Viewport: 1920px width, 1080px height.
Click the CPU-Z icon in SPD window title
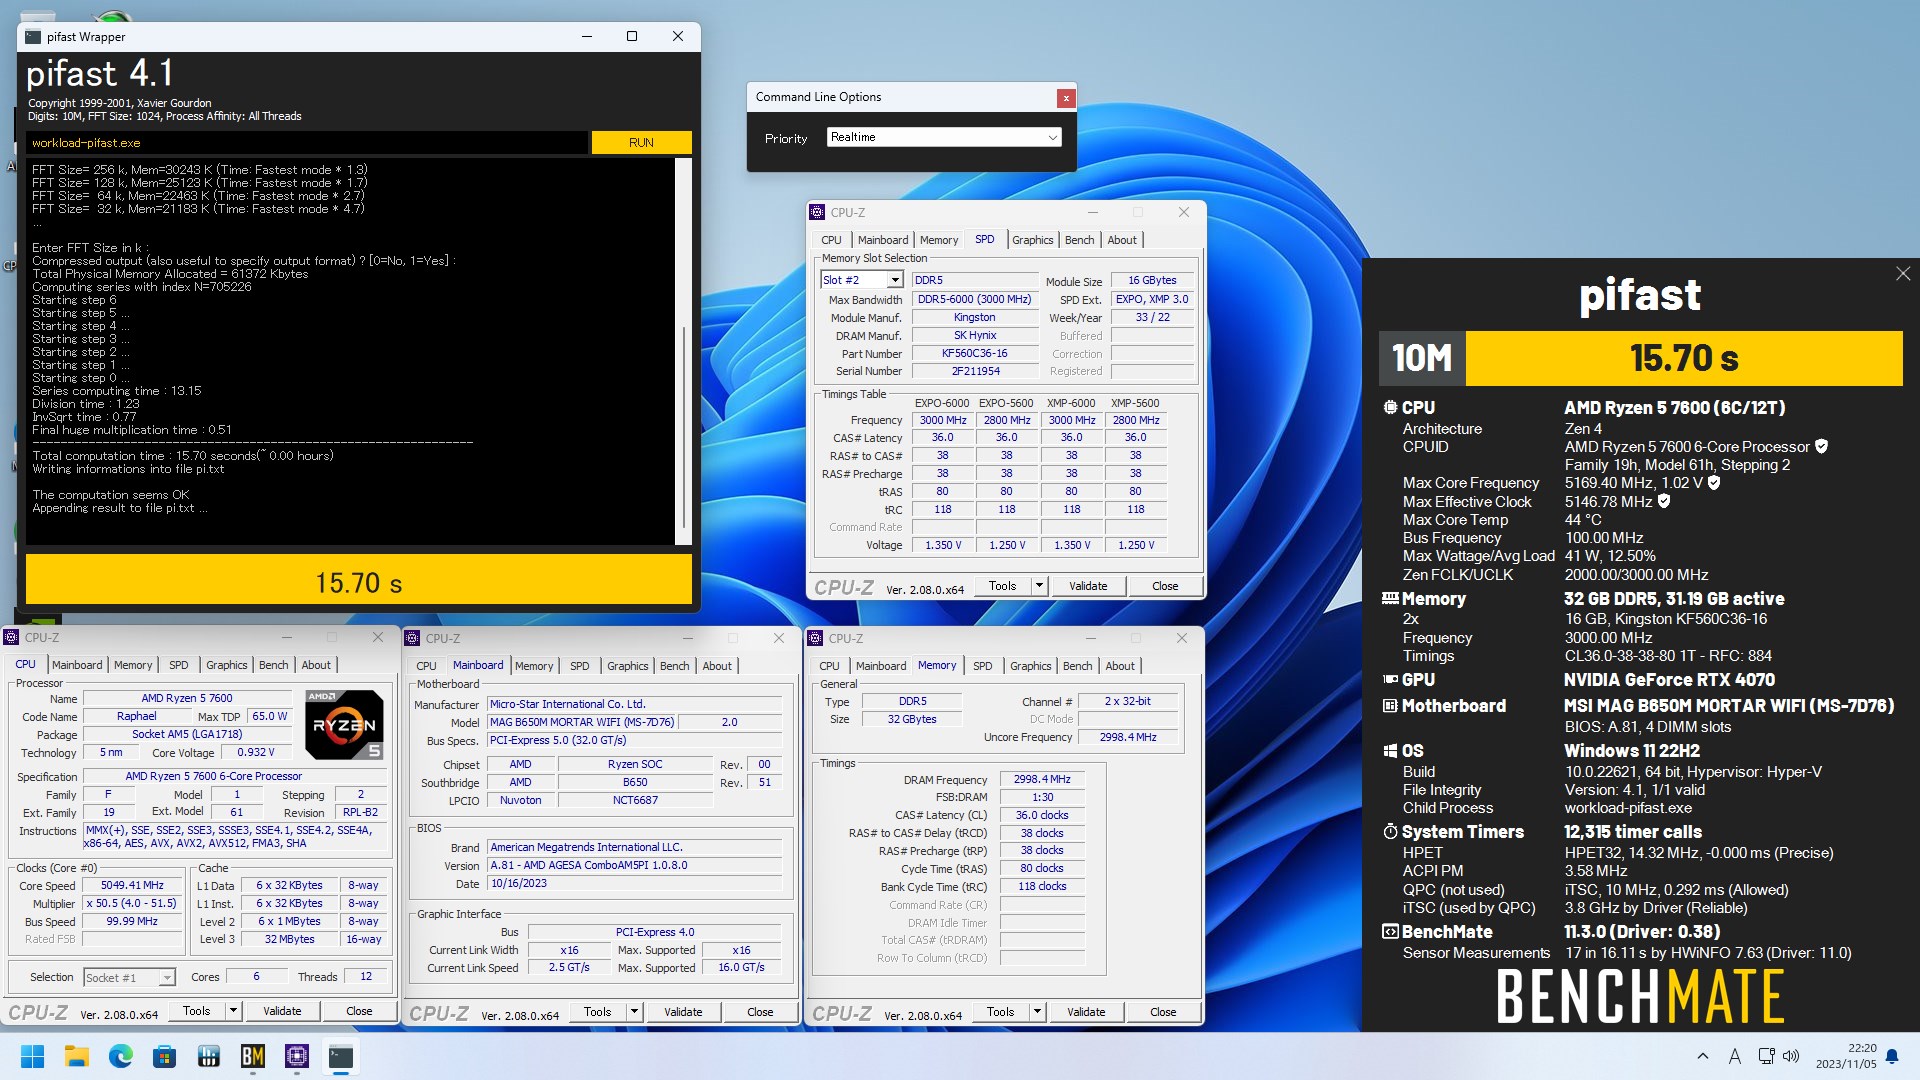[817, 212]
